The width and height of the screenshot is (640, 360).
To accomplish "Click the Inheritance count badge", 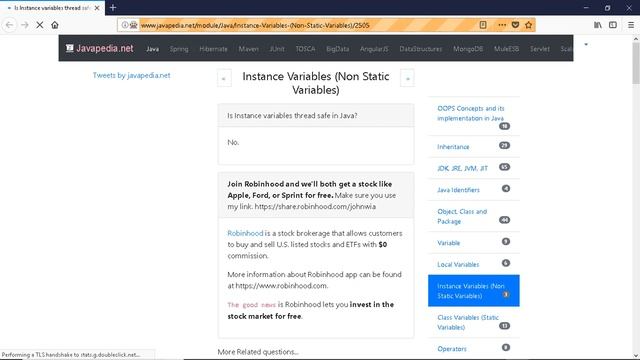I will click(504, 145).
